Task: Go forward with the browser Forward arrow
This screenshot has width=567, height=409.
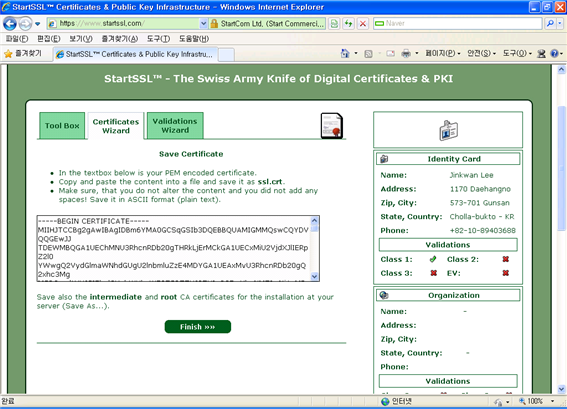Action: point(25,24)
